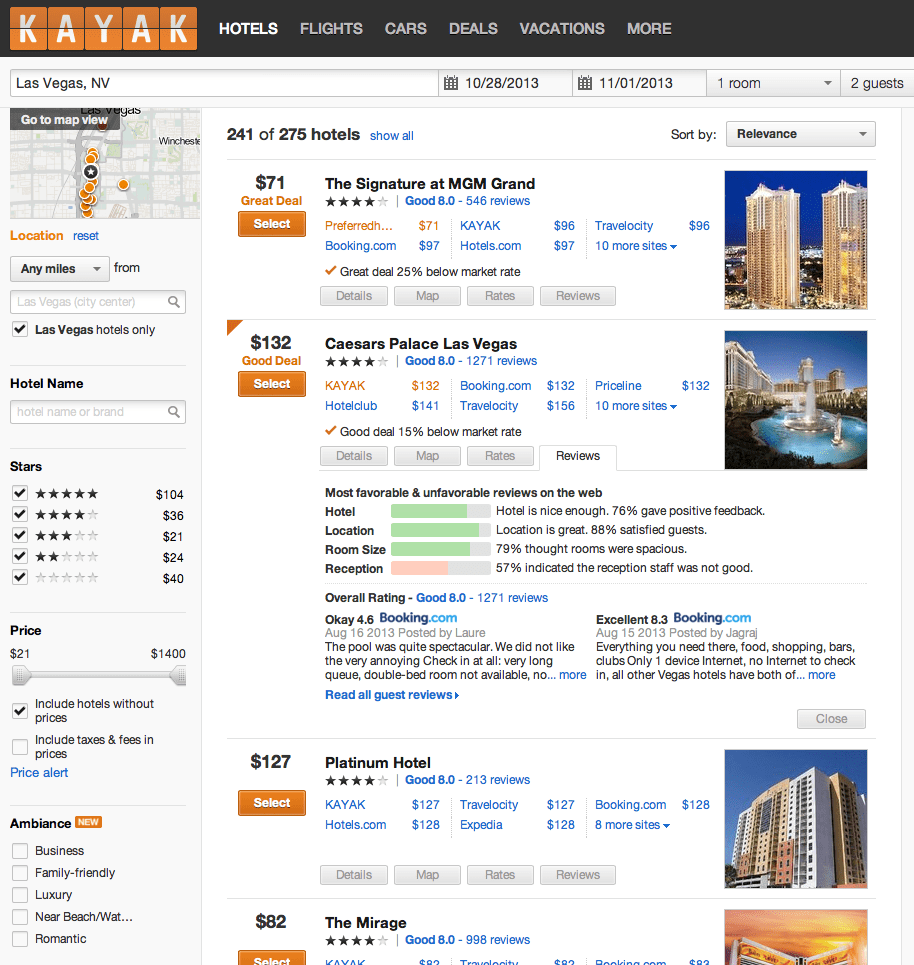Check the Family-friendly ambiance filter
Viewport: 914px width, 965px height.
click(x=20, y=873)
